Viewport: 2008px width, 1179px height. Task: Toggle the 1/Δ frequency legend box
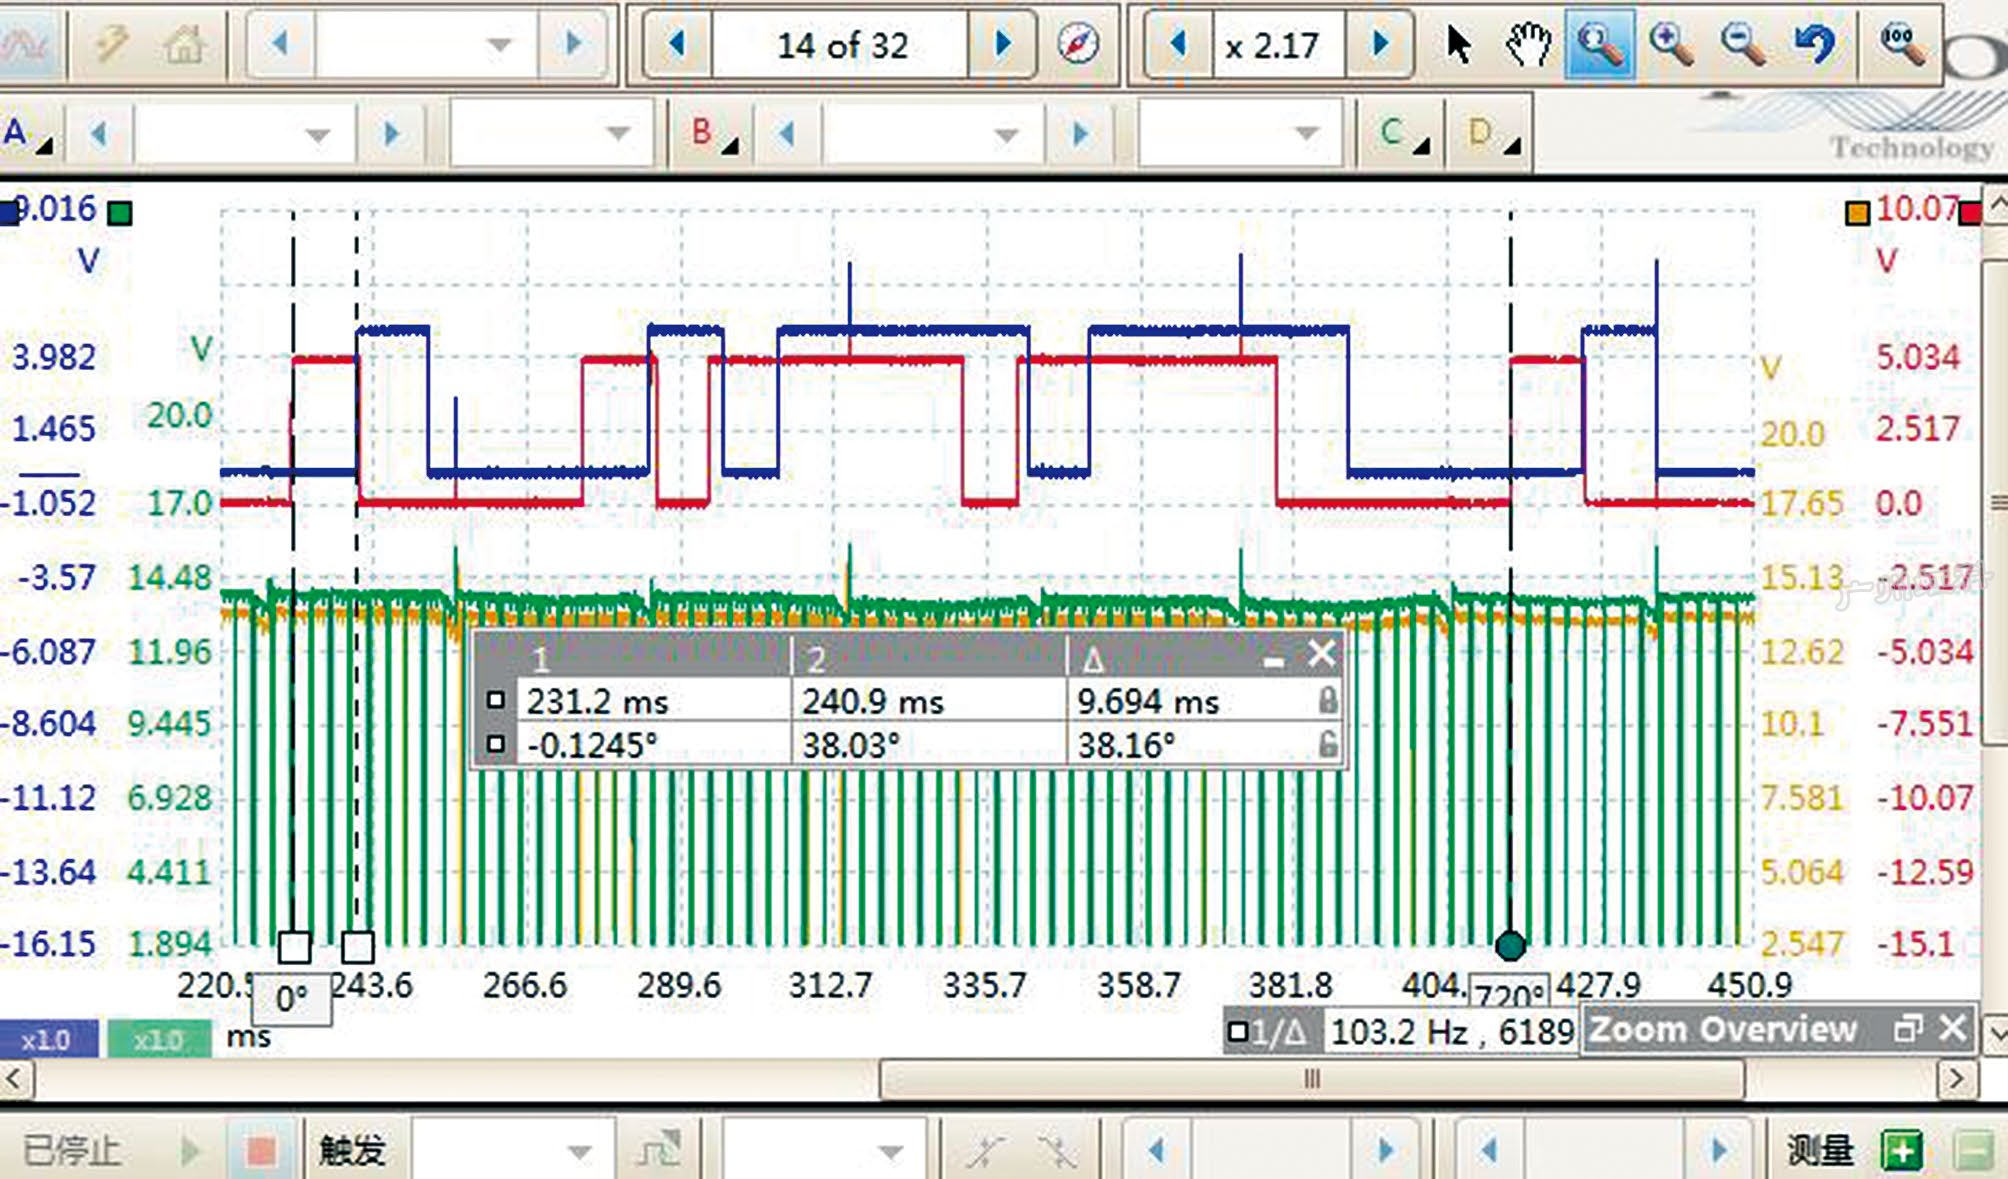[1238, 1031]
